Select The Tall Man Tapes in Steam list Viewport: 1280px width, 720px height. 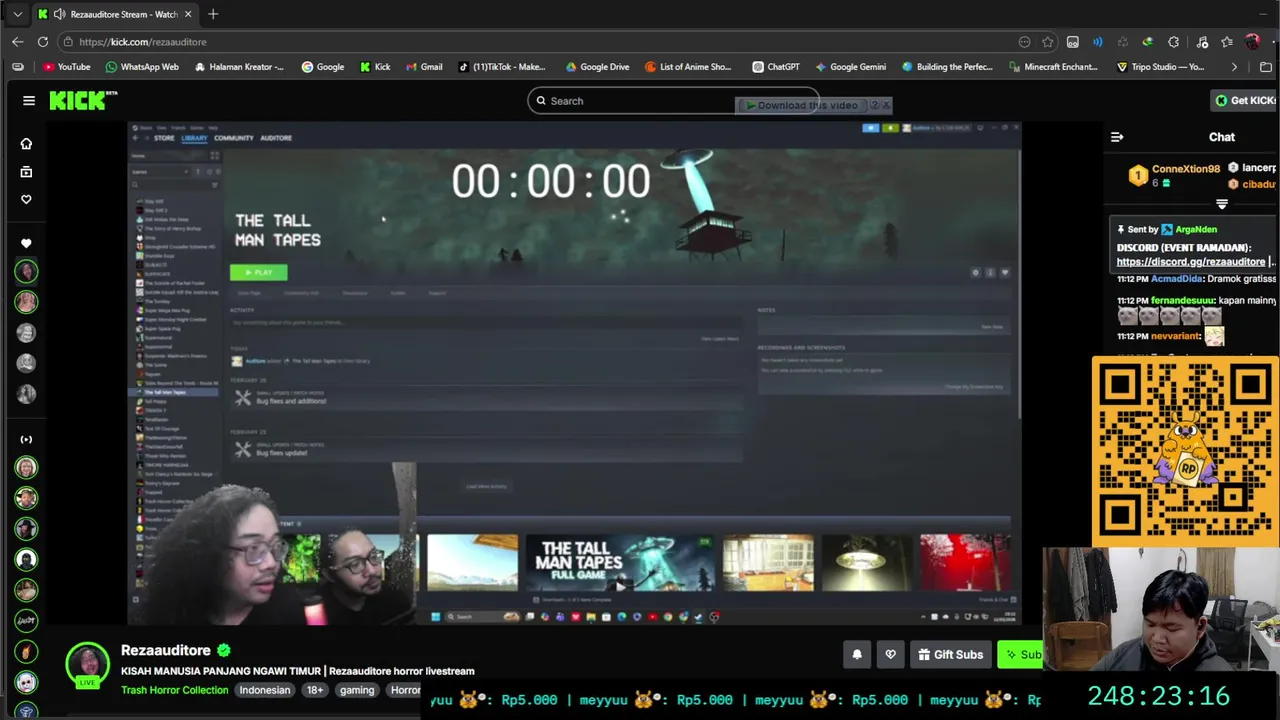point(175,392)
